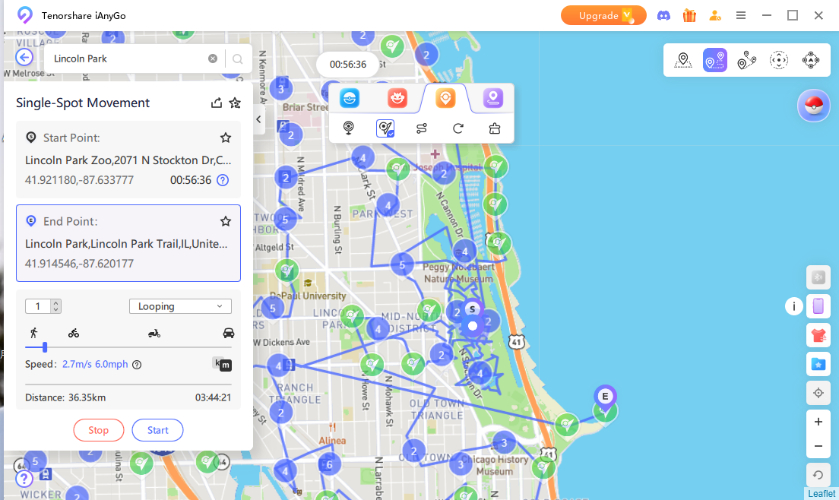Click the E end marker on map
The width and height of the screenshot is (839, 500).
605,397
